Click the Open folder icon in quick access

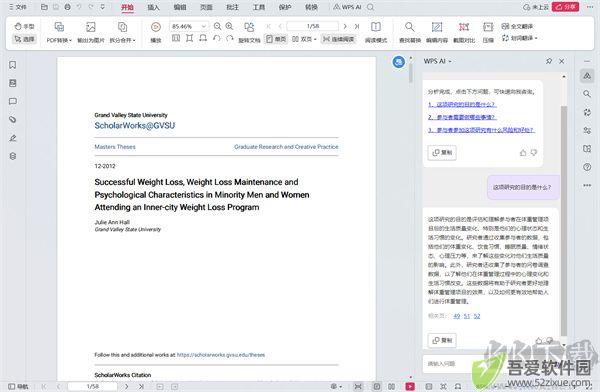(44, 7)
